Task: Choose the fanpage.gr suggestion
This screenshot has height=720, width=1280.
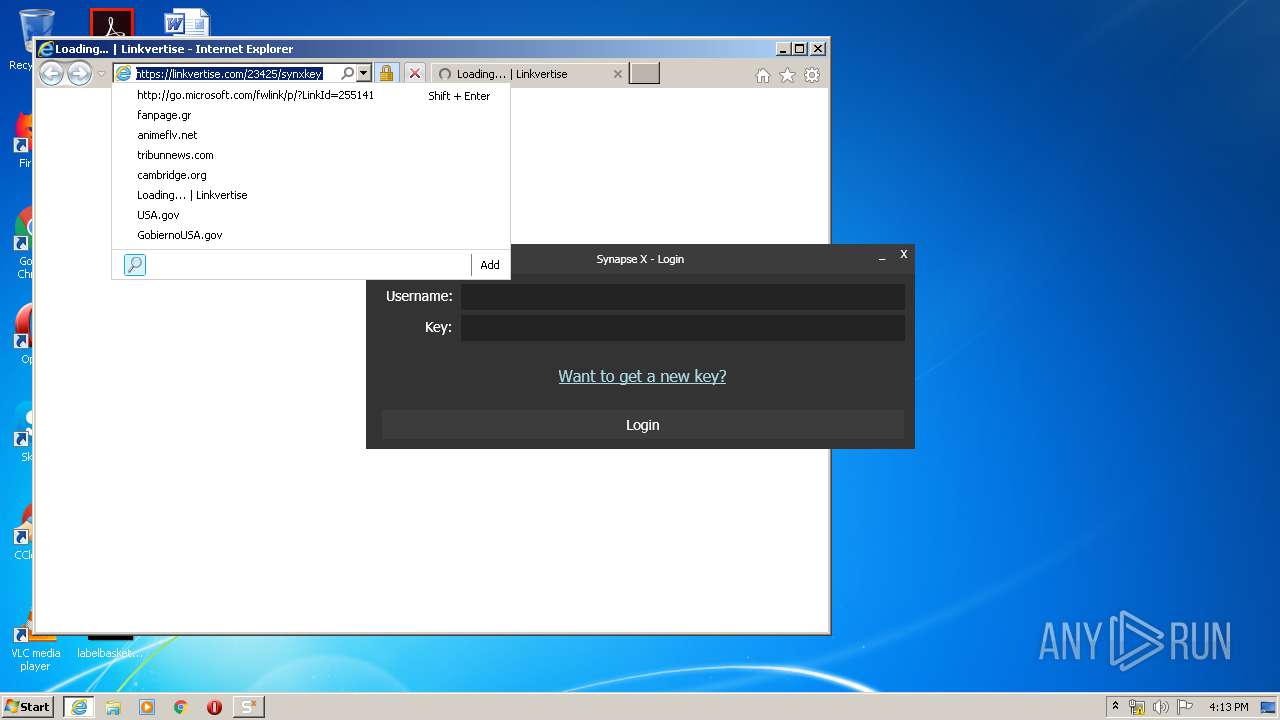Action: [x=311, y=115]
